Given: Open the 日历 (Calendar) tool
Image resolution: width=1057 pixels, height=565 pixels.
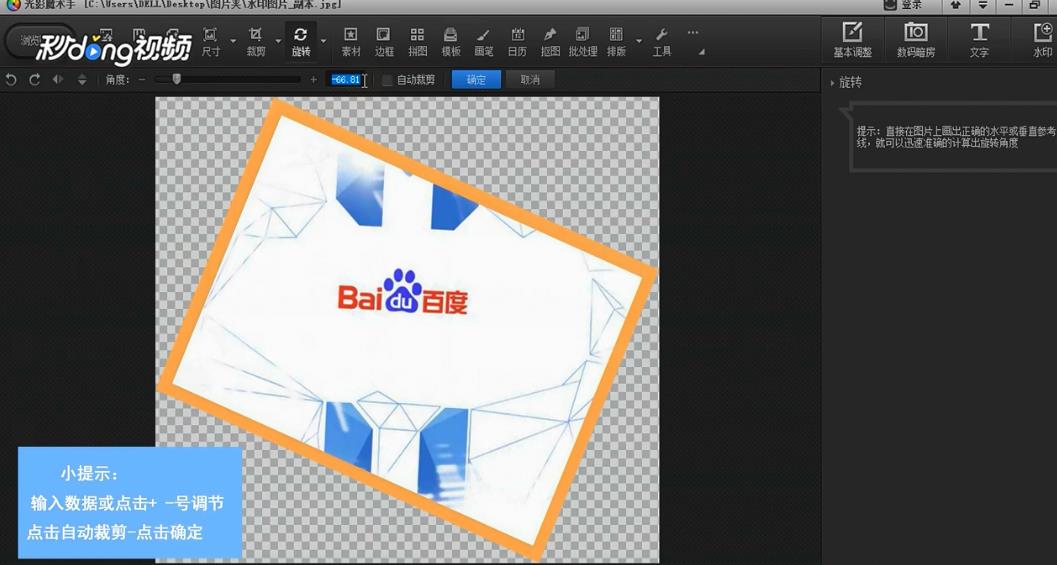Looking at the screenshot, I should 517,42.
